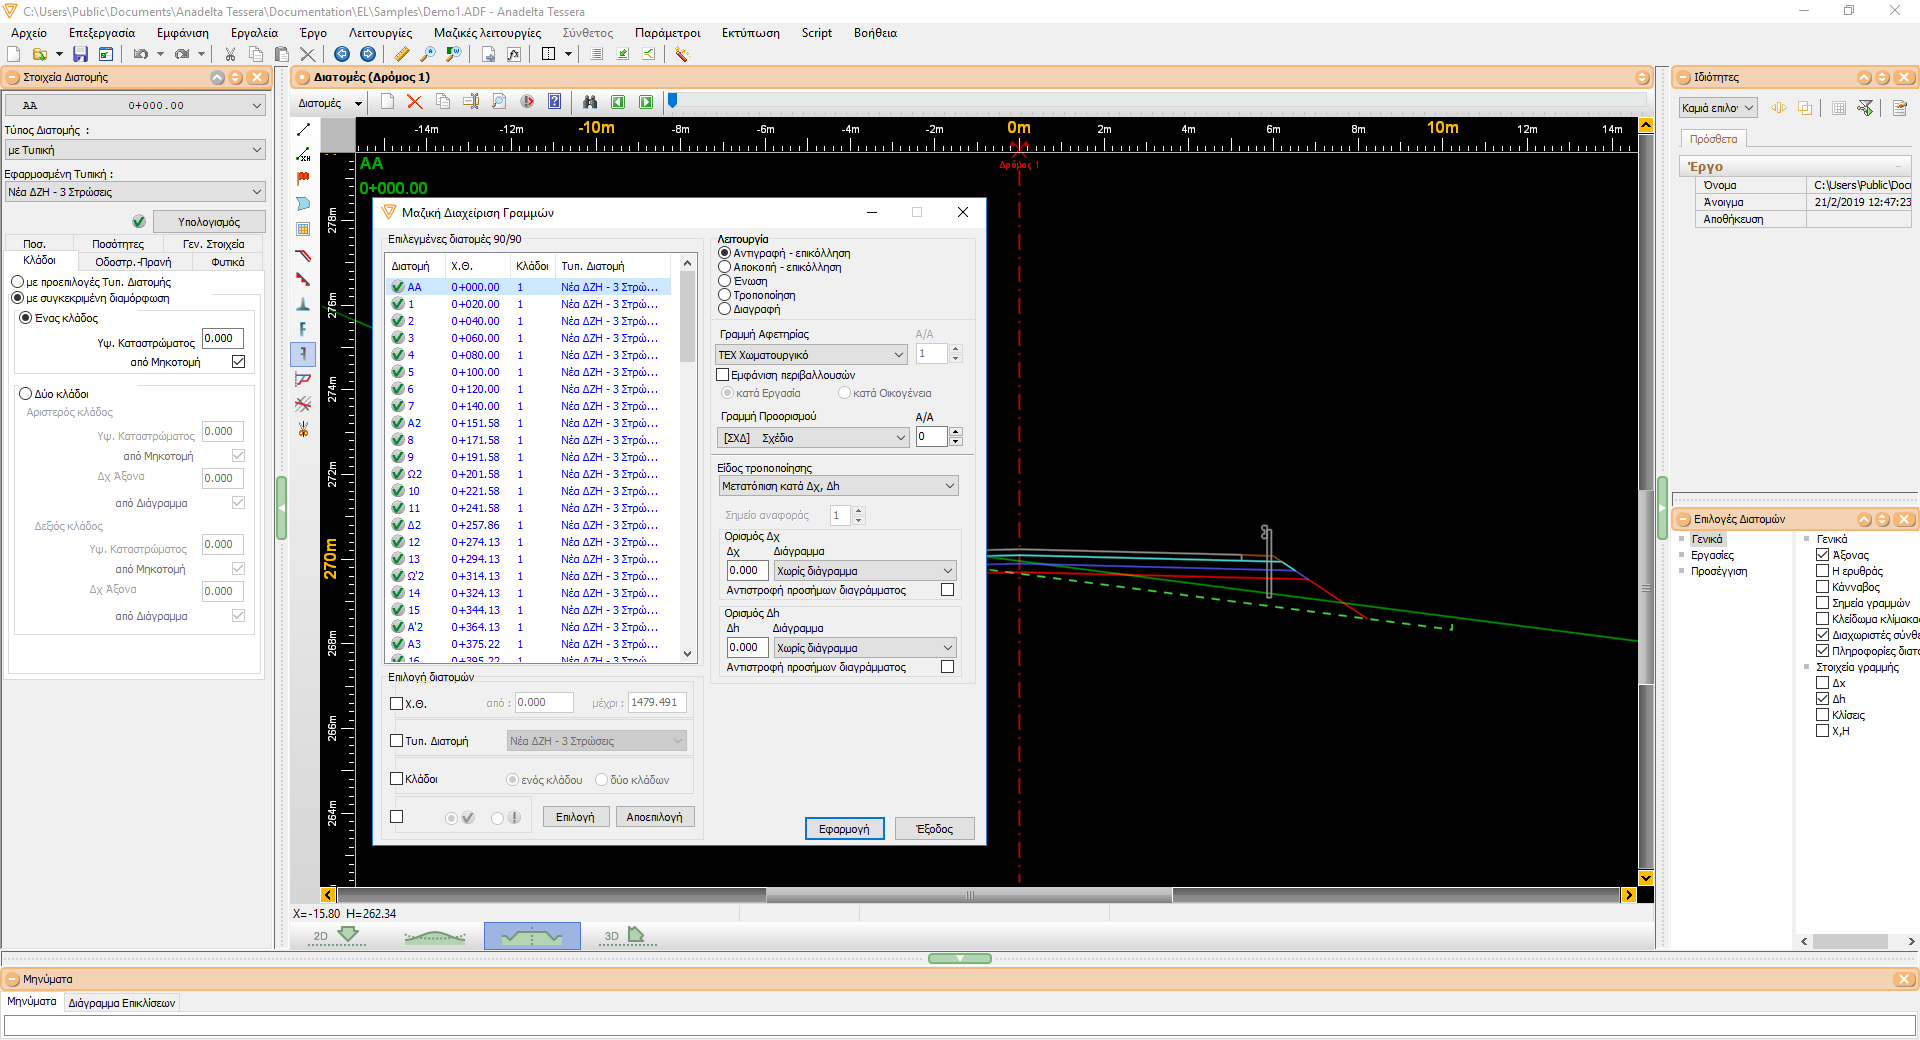The image size is (1920, 1040).
Task: Switch to Φυτικά tab in left panel
Action: 228,262
